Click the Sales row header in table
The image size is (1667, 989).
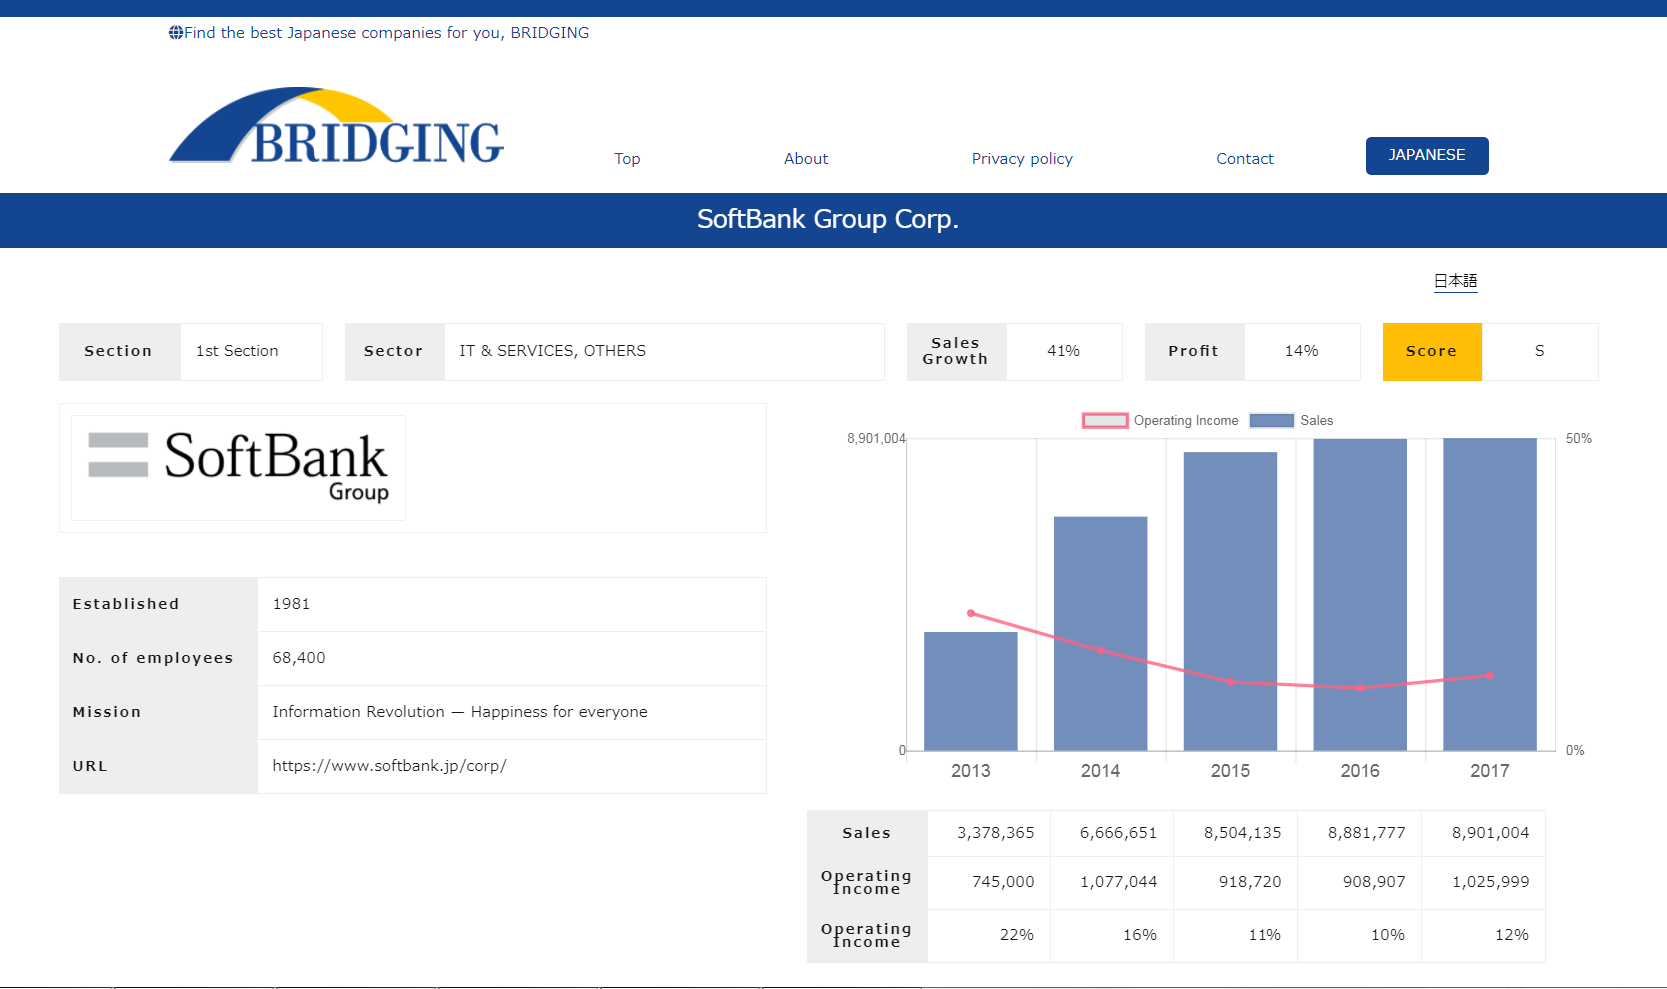866,833
